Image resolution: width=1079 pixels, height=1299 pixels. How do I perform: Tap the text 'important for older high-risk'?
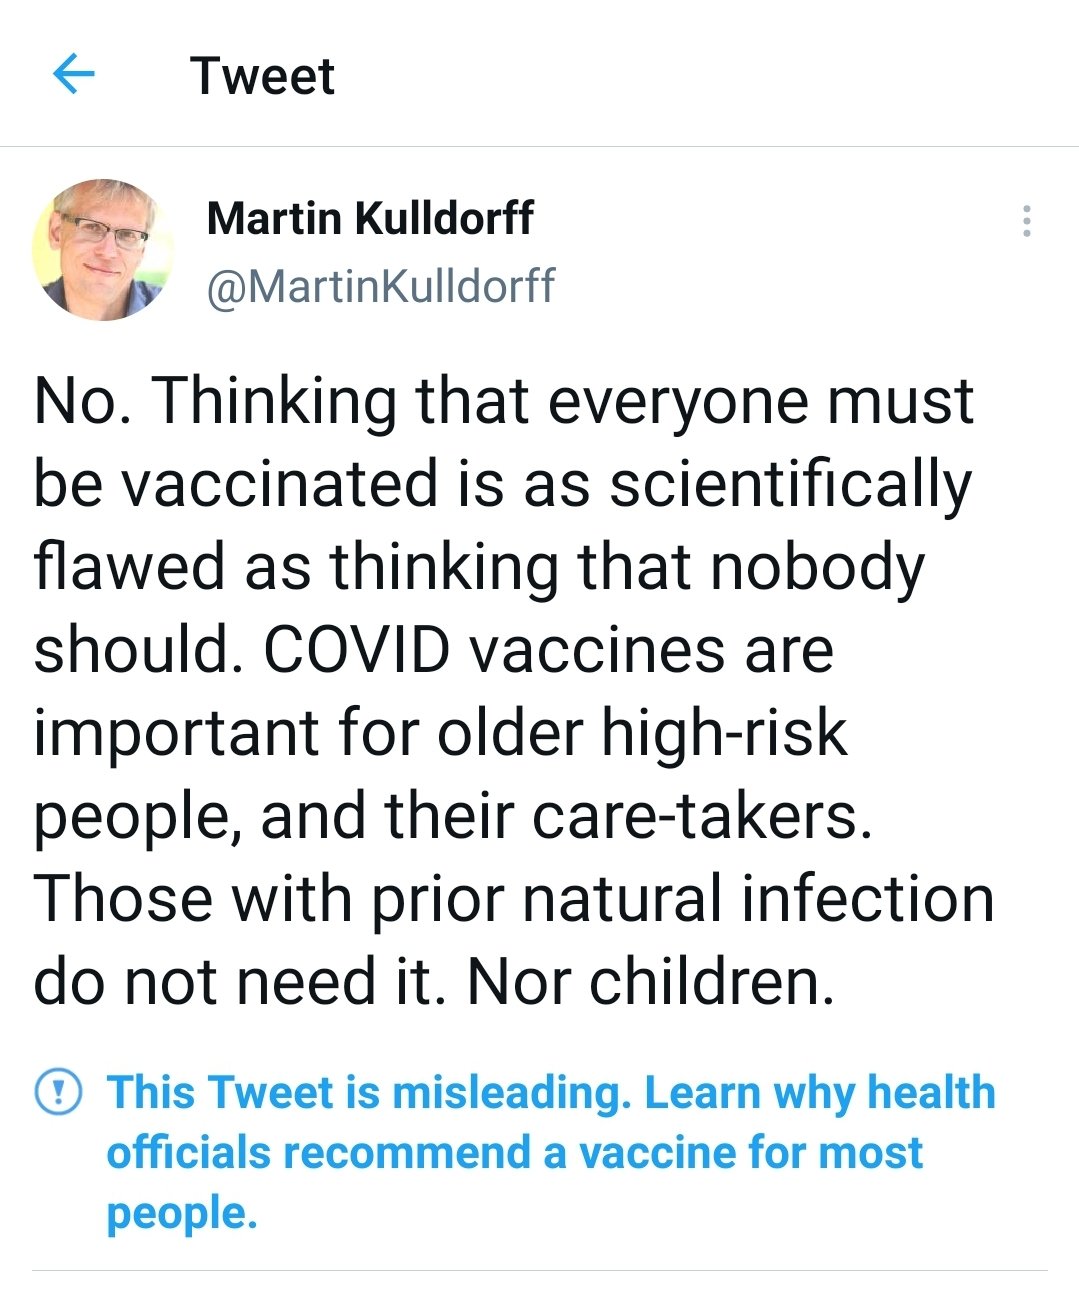point(441,733)
